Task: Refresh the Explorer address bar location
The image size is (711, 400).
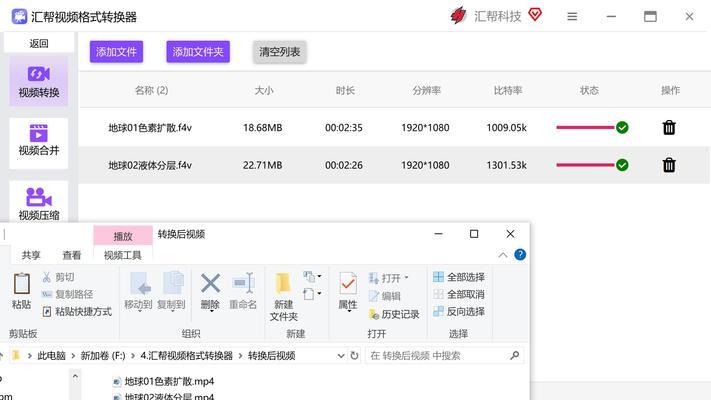Action: [354, 356]
